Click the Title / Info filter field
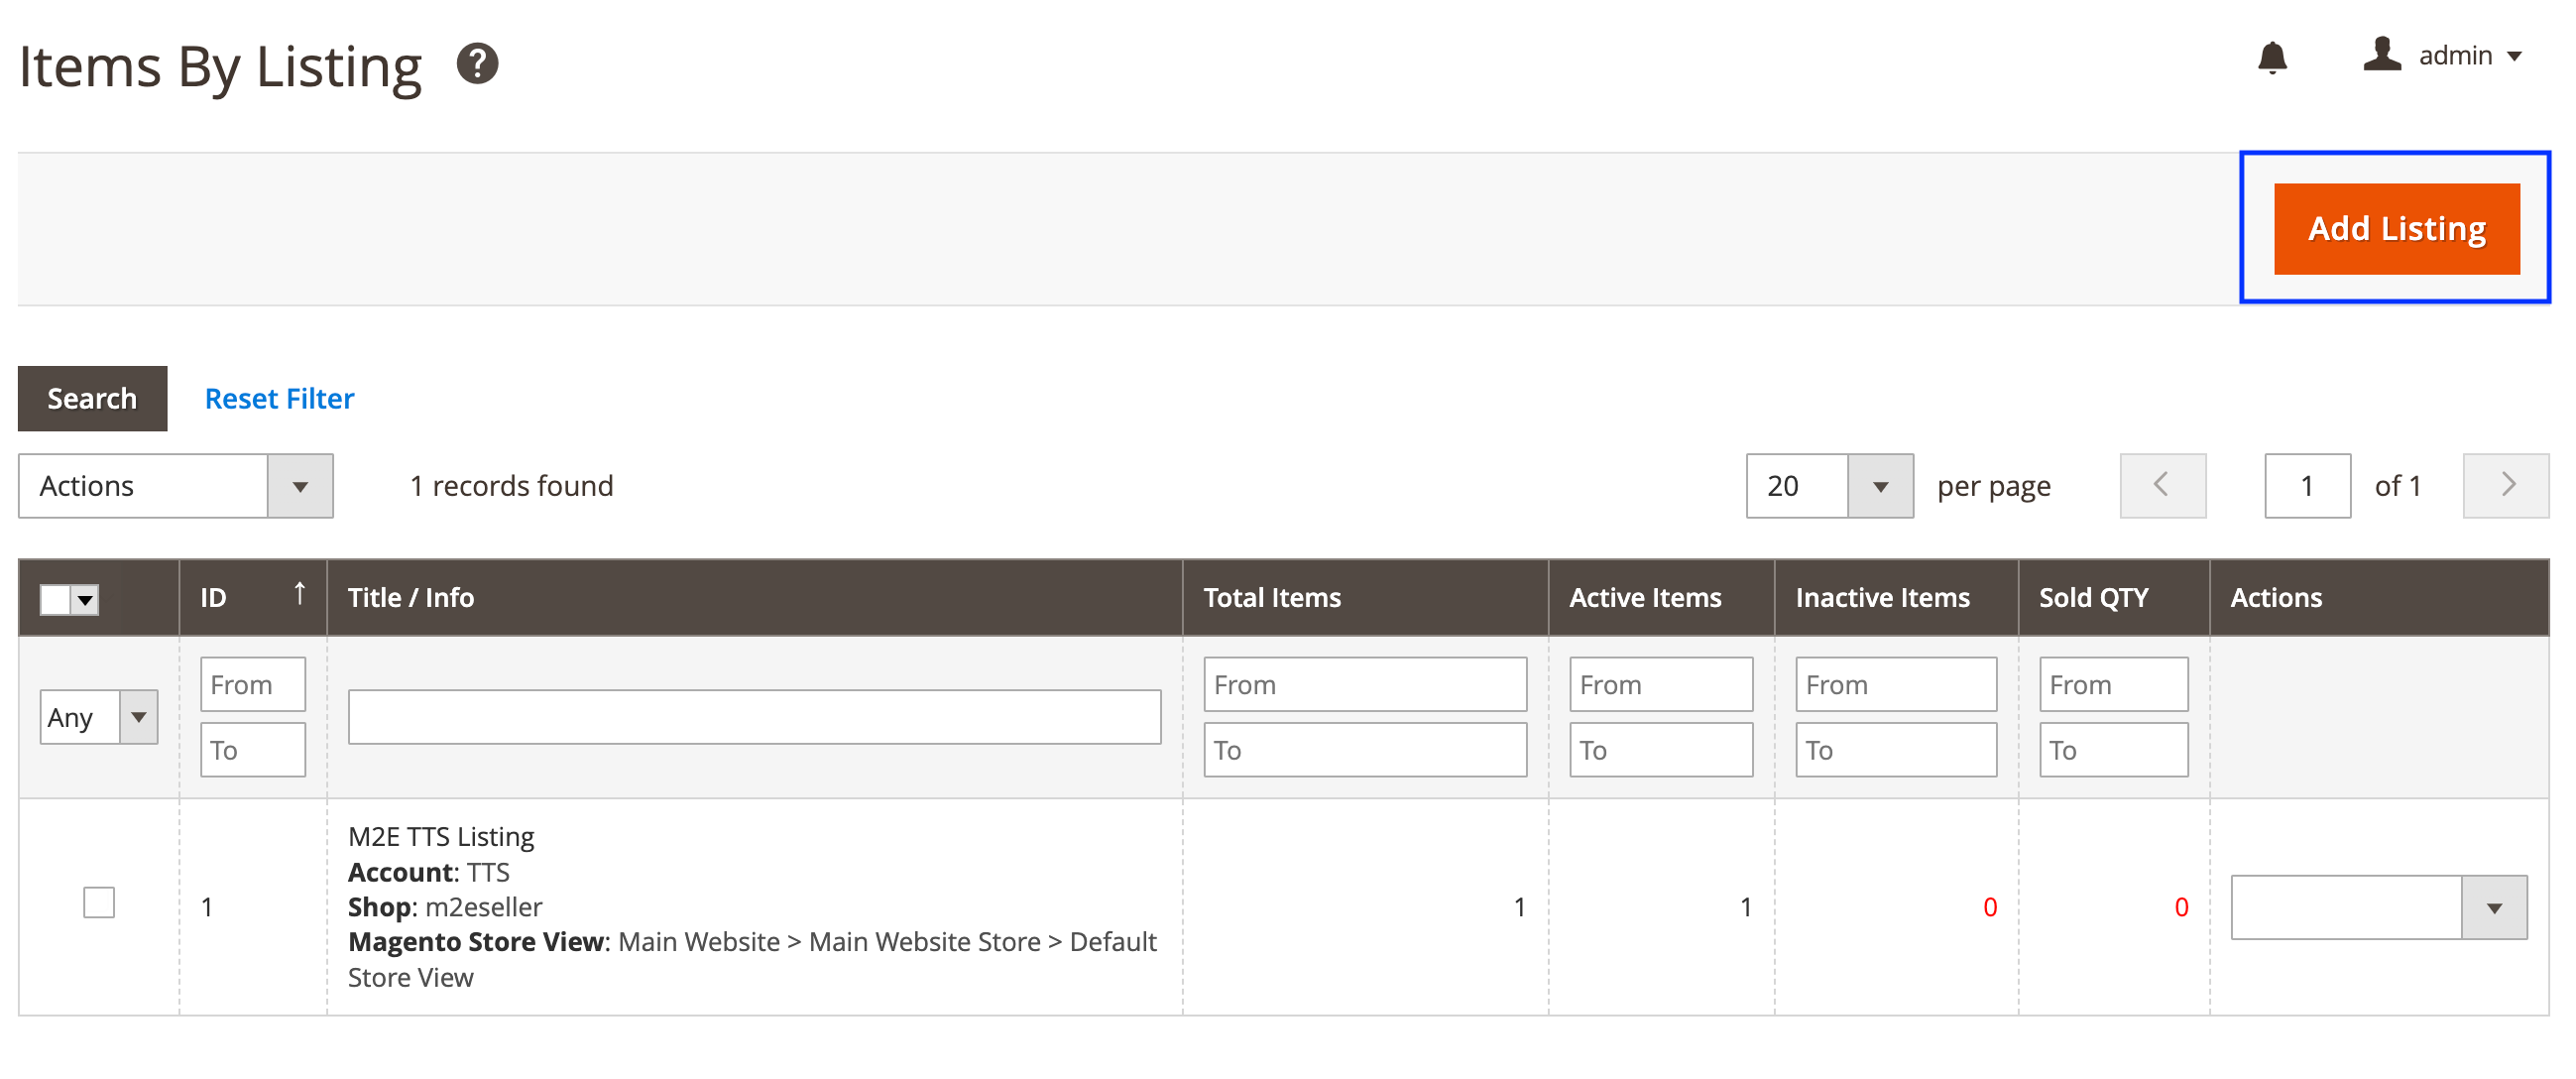Viewport: 2576px width, 1079px height. pyautogui.click(x=753, y=717)
